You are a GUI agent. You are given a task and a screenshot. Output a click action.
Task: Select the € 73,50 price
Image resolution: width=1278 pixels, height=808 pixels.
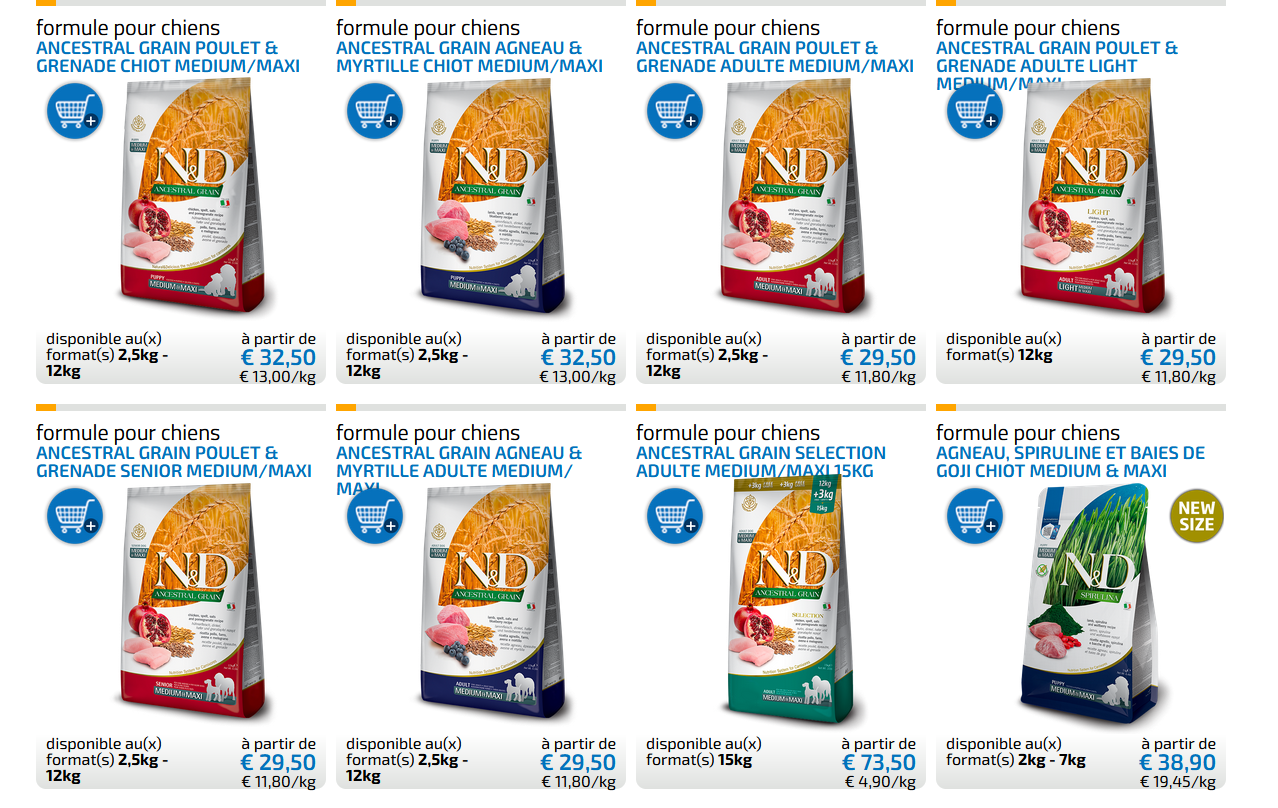pos(878,763)
